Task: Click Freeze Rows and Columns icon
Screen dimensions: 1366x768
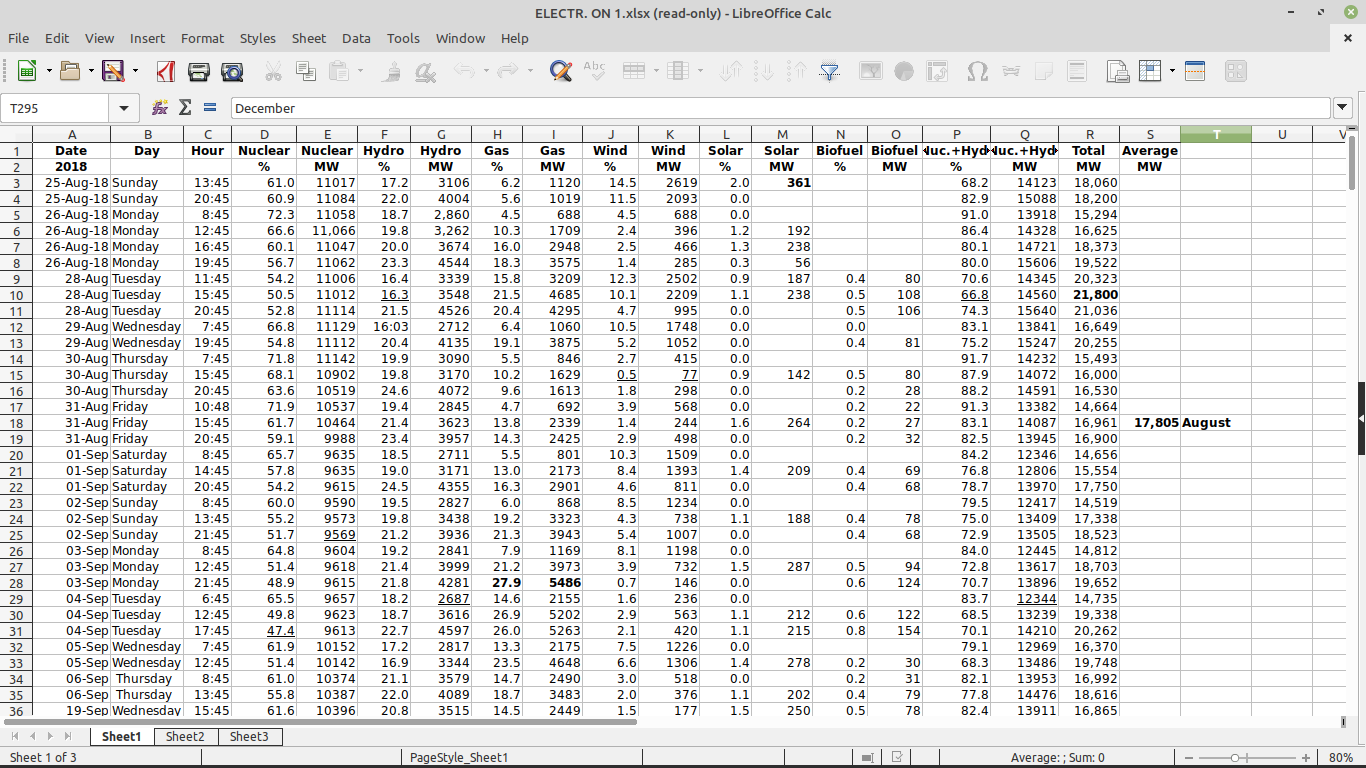Action: (x=1150, y=71)
